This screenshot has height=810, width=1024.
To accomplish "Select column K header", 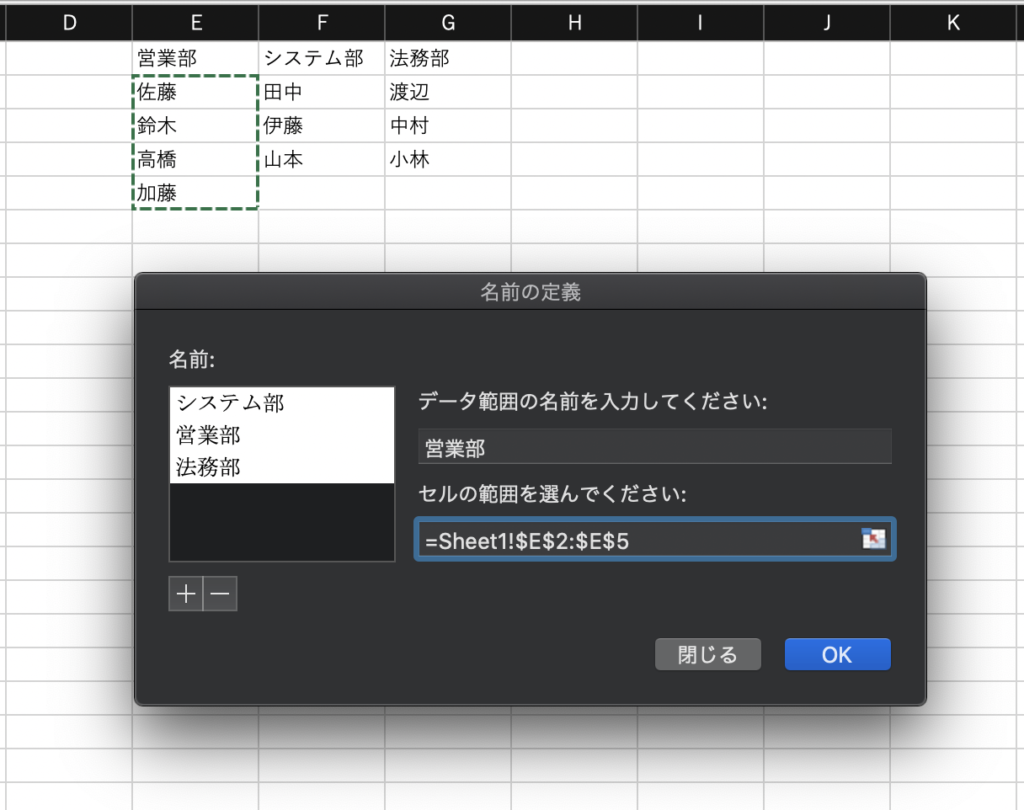I will pos(953,23).
